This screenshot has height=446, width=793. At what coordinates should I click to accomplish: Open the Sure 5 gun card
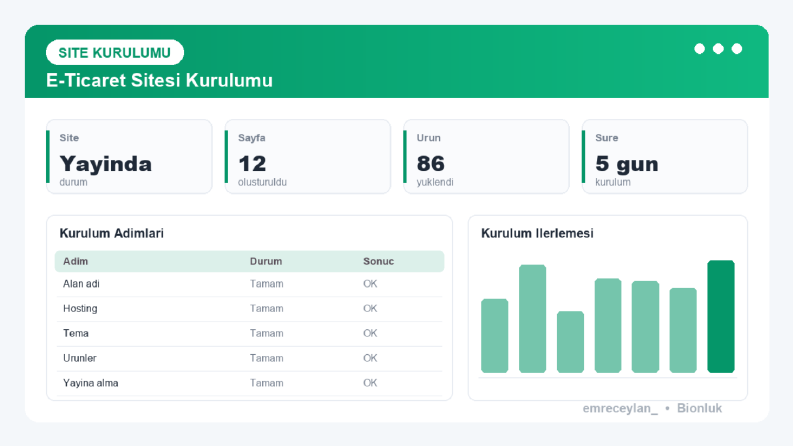point(665,157)
